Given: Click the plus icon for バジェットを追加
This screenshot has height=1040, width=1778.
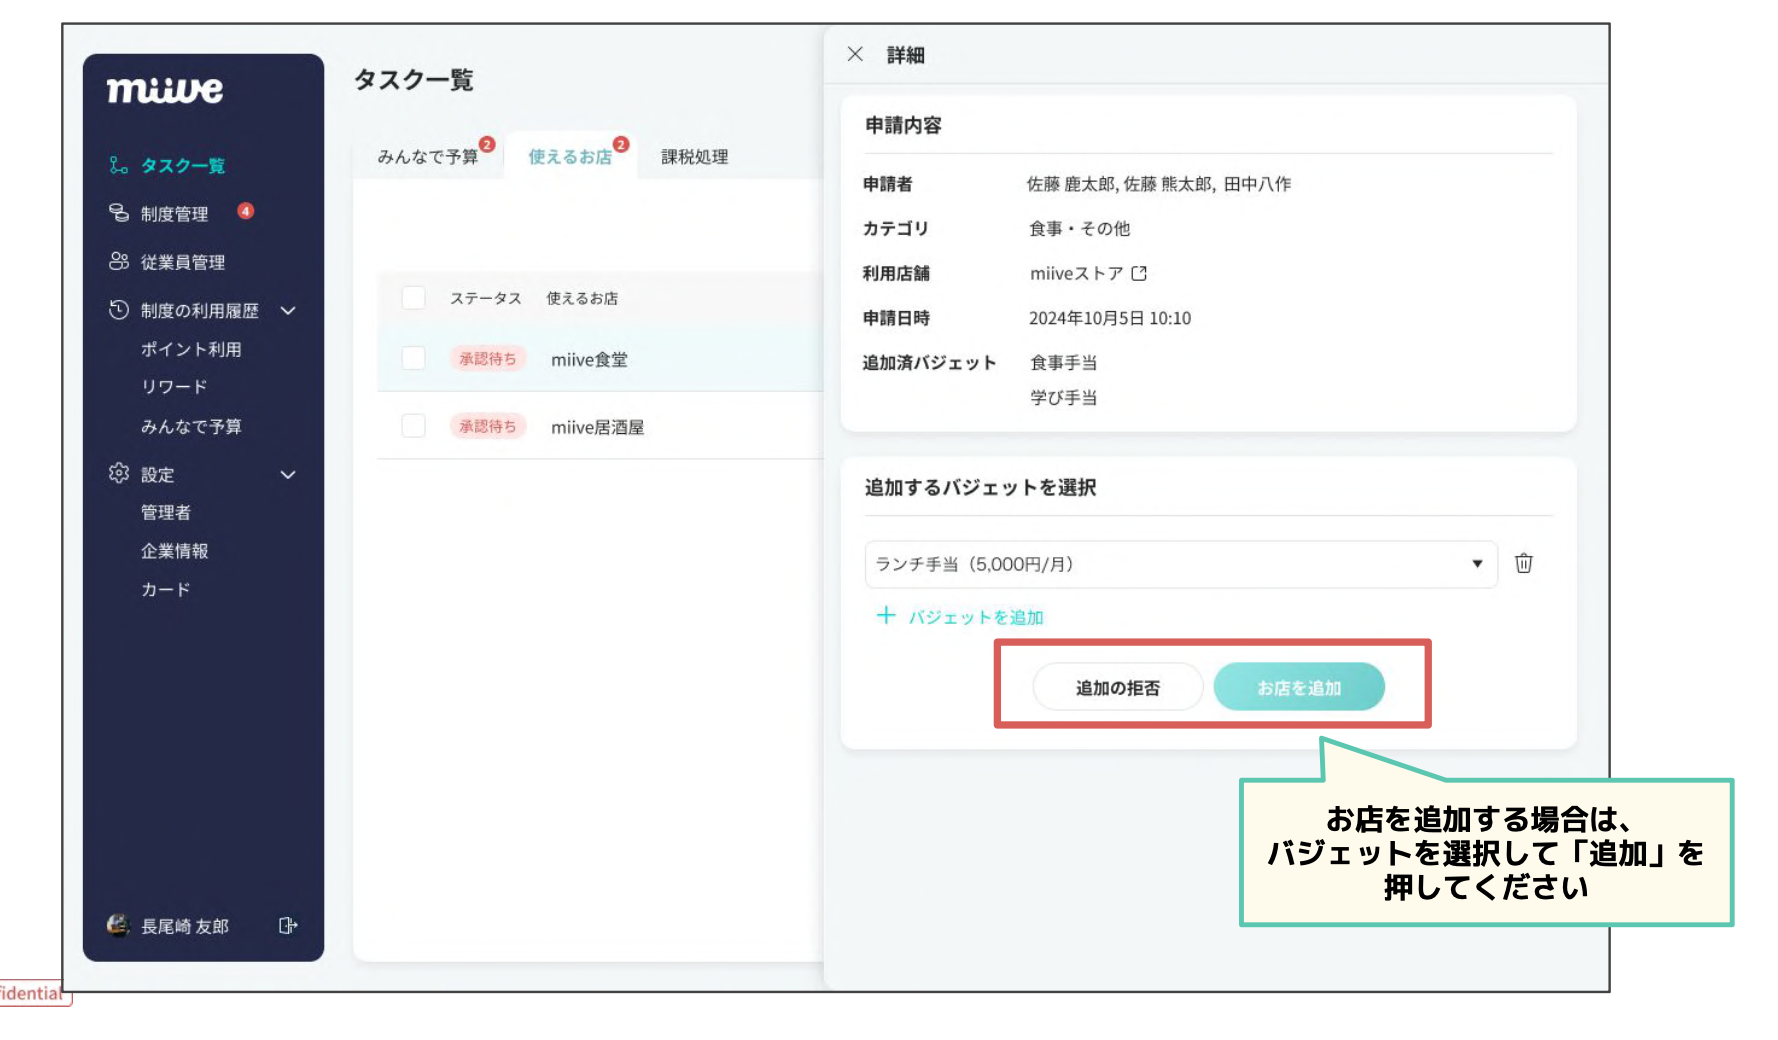Looking at the screenshot, I should coord(885,616).
